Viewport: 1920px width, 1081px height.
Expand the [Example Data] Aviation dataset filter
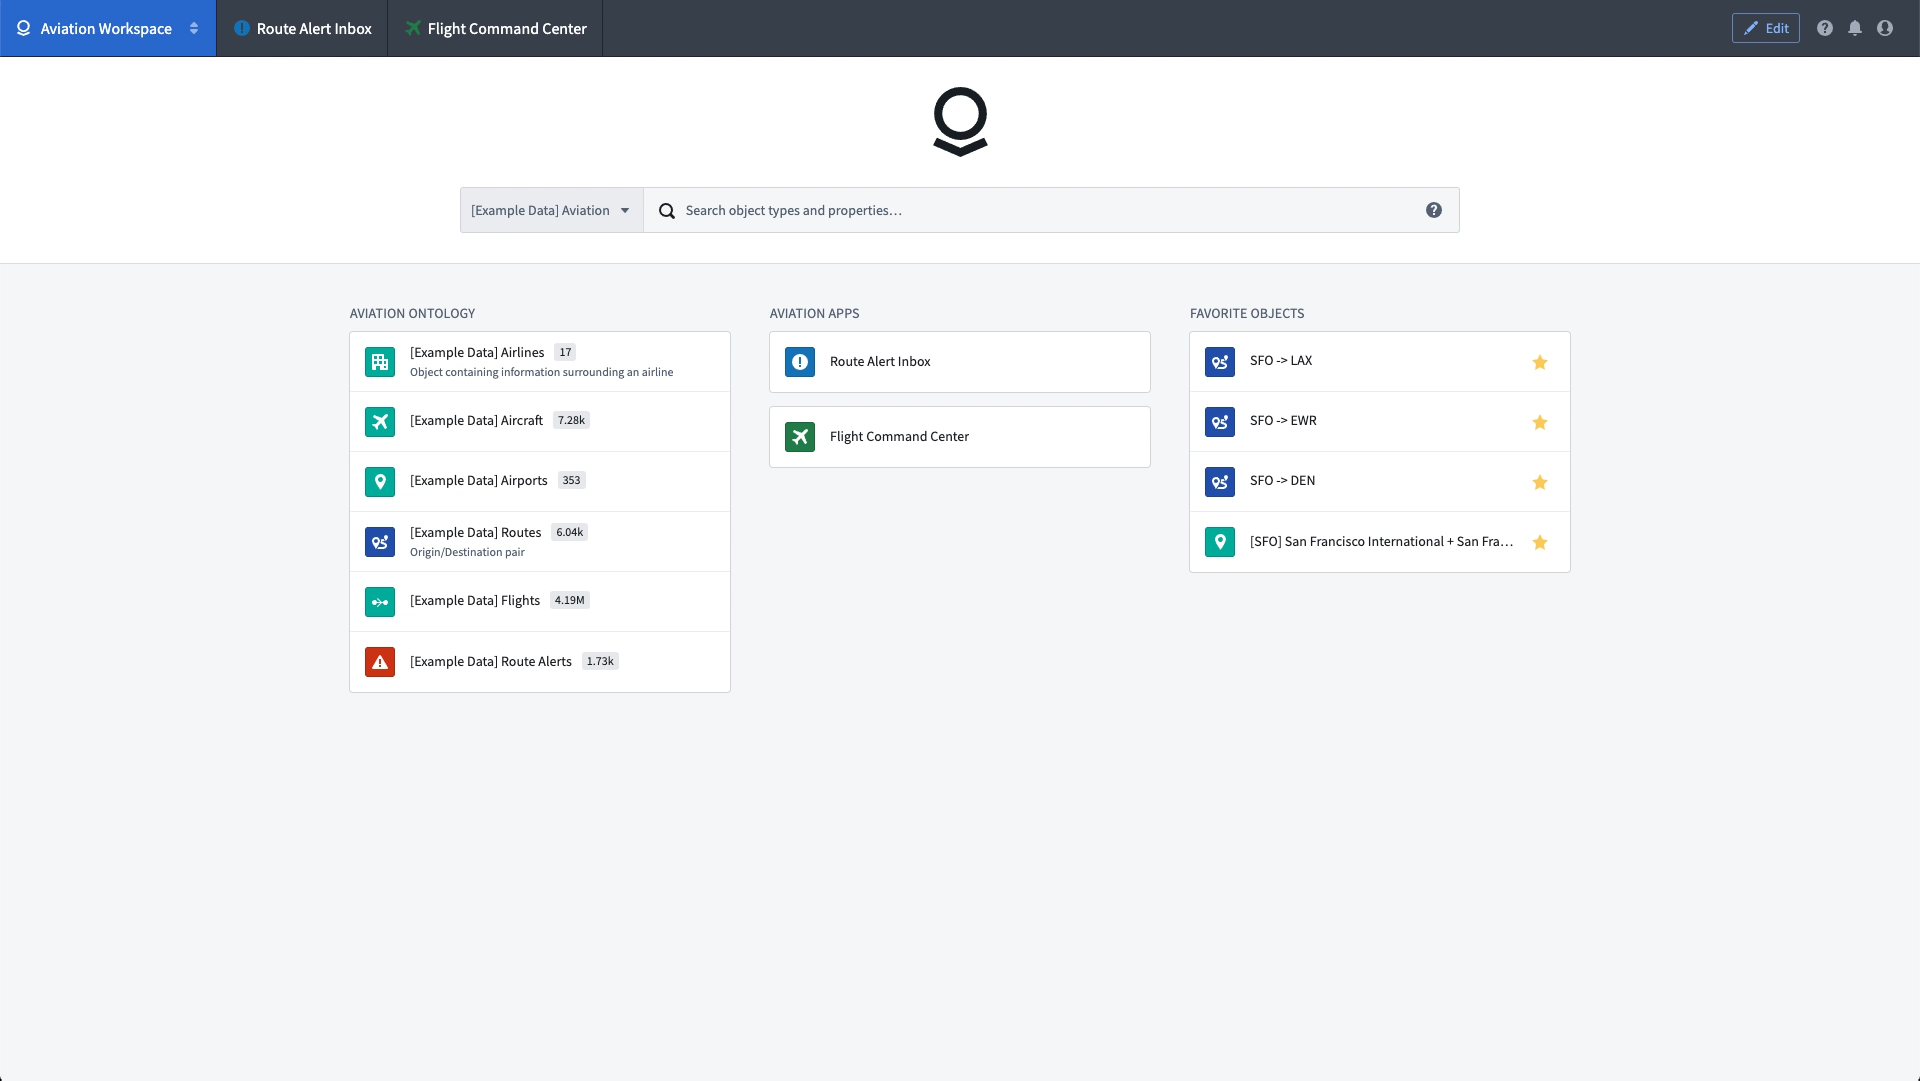tap(626, 210)
